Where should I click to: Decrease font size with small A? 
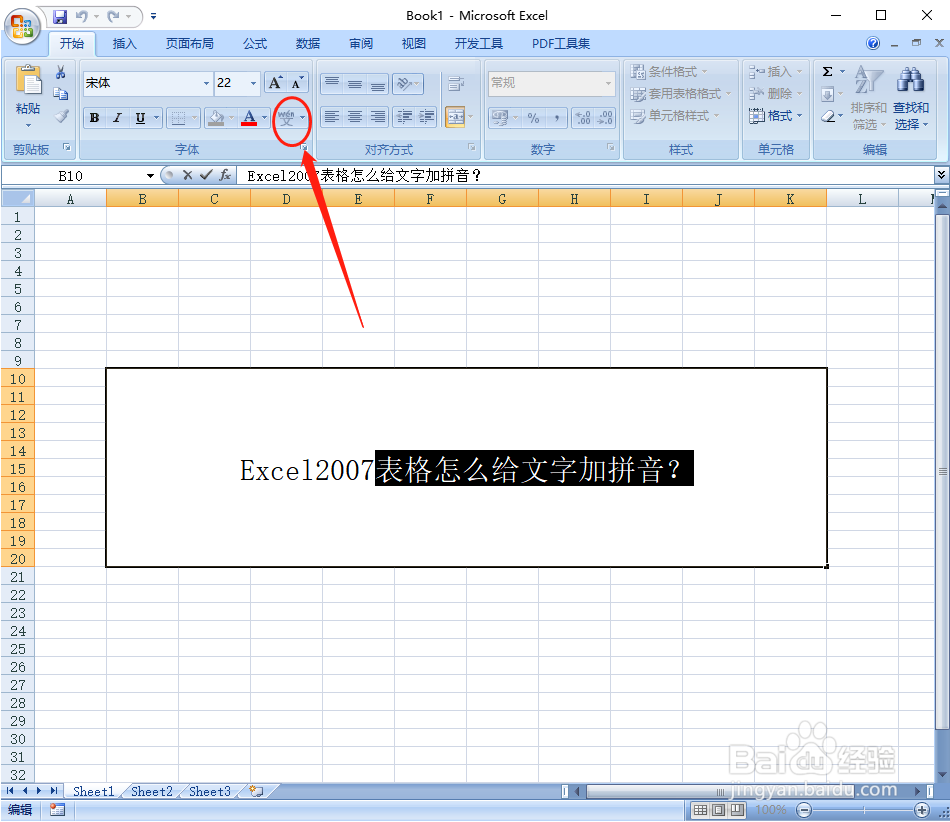coord(297,83)
